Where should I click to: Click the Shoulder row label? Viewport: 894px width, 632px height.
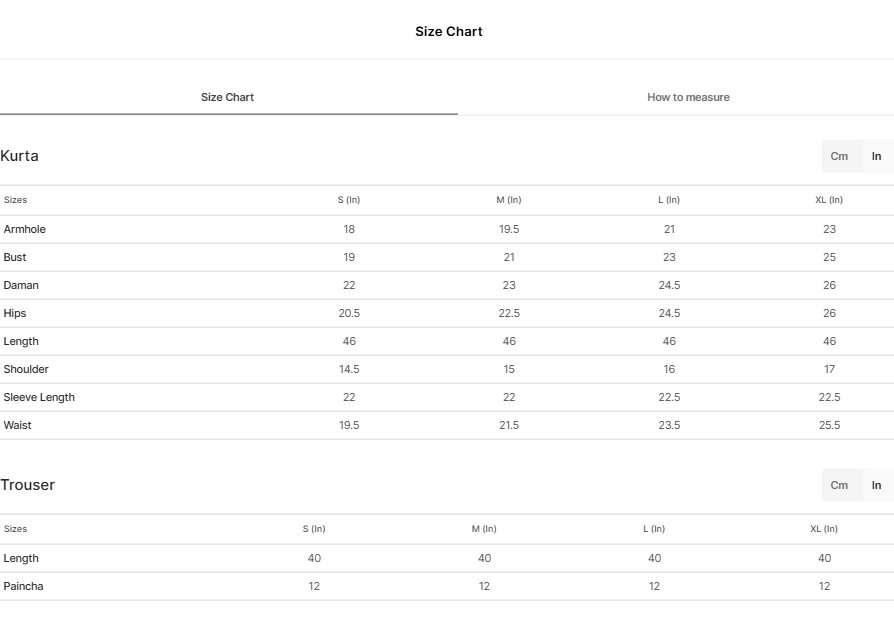point(26,369)
